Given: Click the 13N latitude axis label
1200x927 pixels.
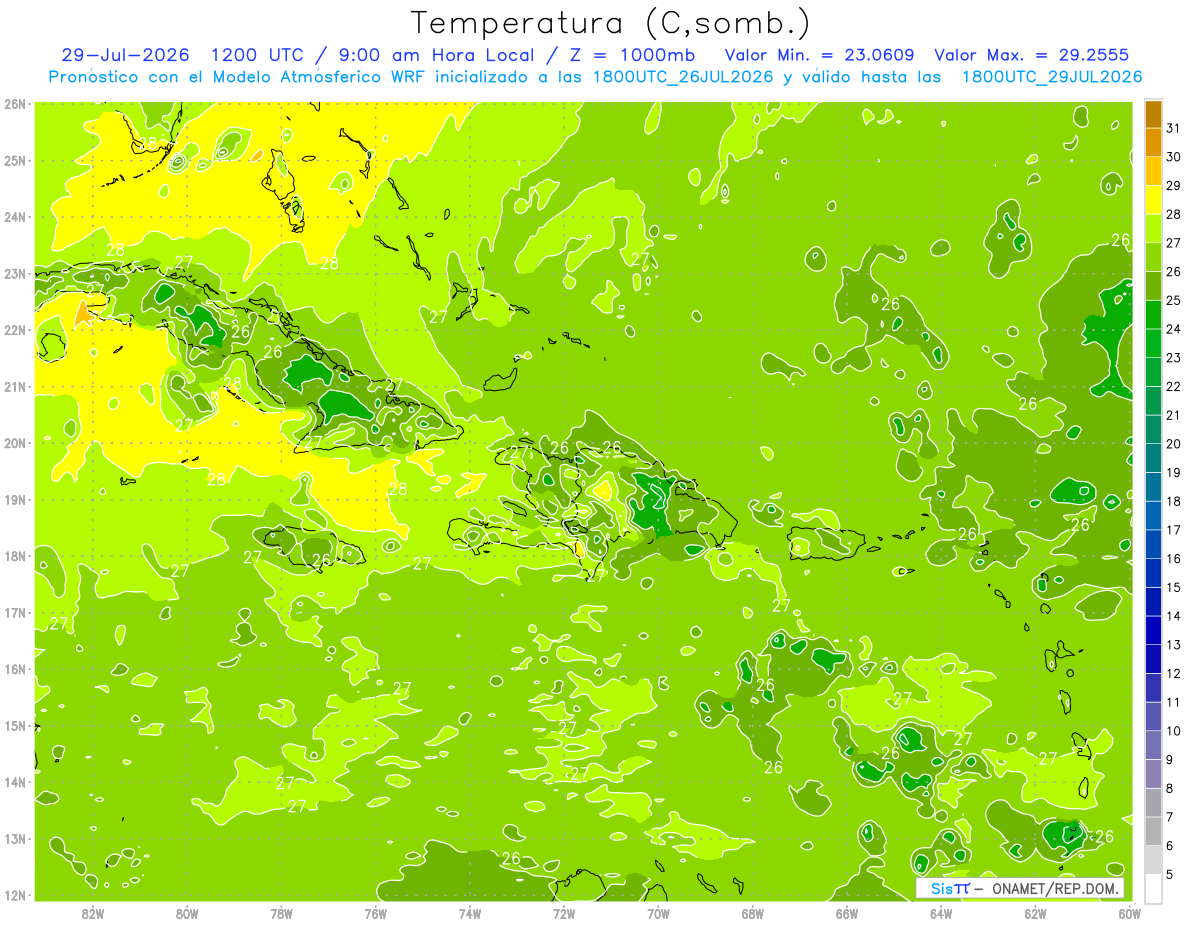Looking at the screenshot, I should tap(15, 838).
